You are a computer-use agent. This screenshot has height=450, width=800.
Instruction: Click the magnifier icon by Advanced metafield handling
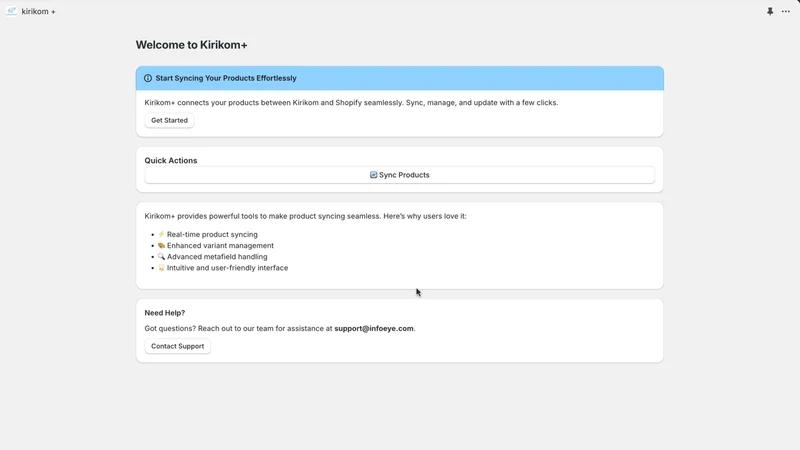click(x=161, y=257)
